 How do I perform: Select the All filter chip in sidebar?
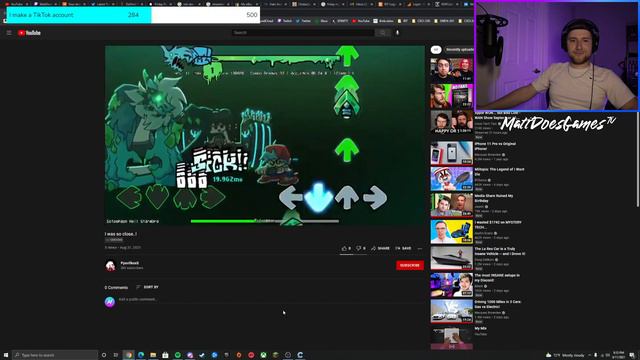tap(436, 50)
